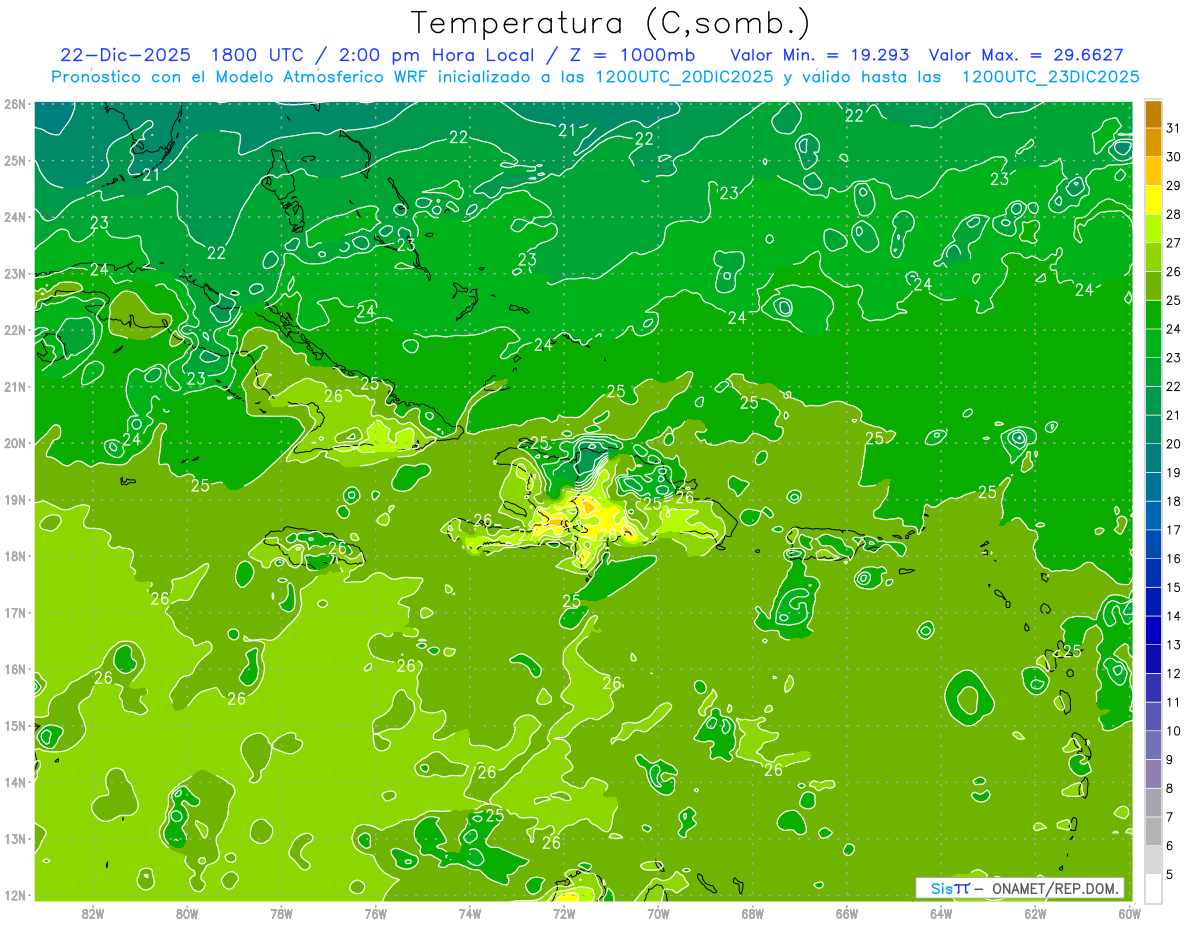Click color scale label 15
1200x927 pixels.
(1173, 587)
